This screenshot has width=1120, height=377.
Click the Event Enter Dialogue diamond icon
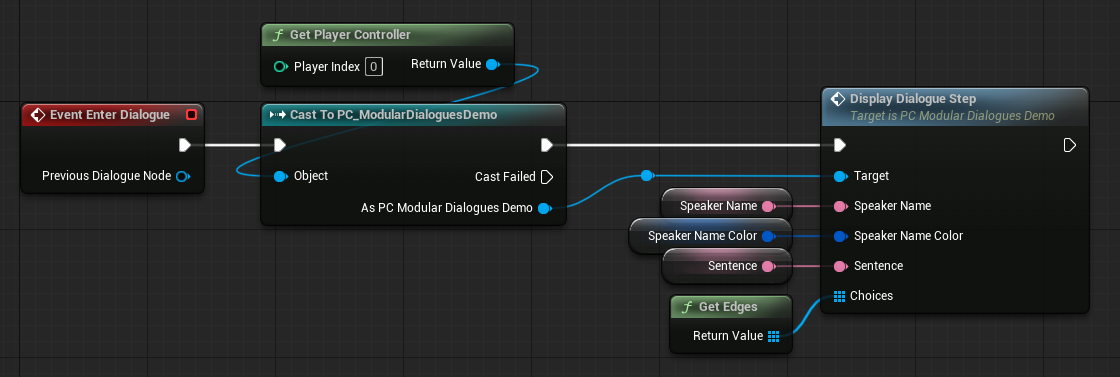[38, 115]
